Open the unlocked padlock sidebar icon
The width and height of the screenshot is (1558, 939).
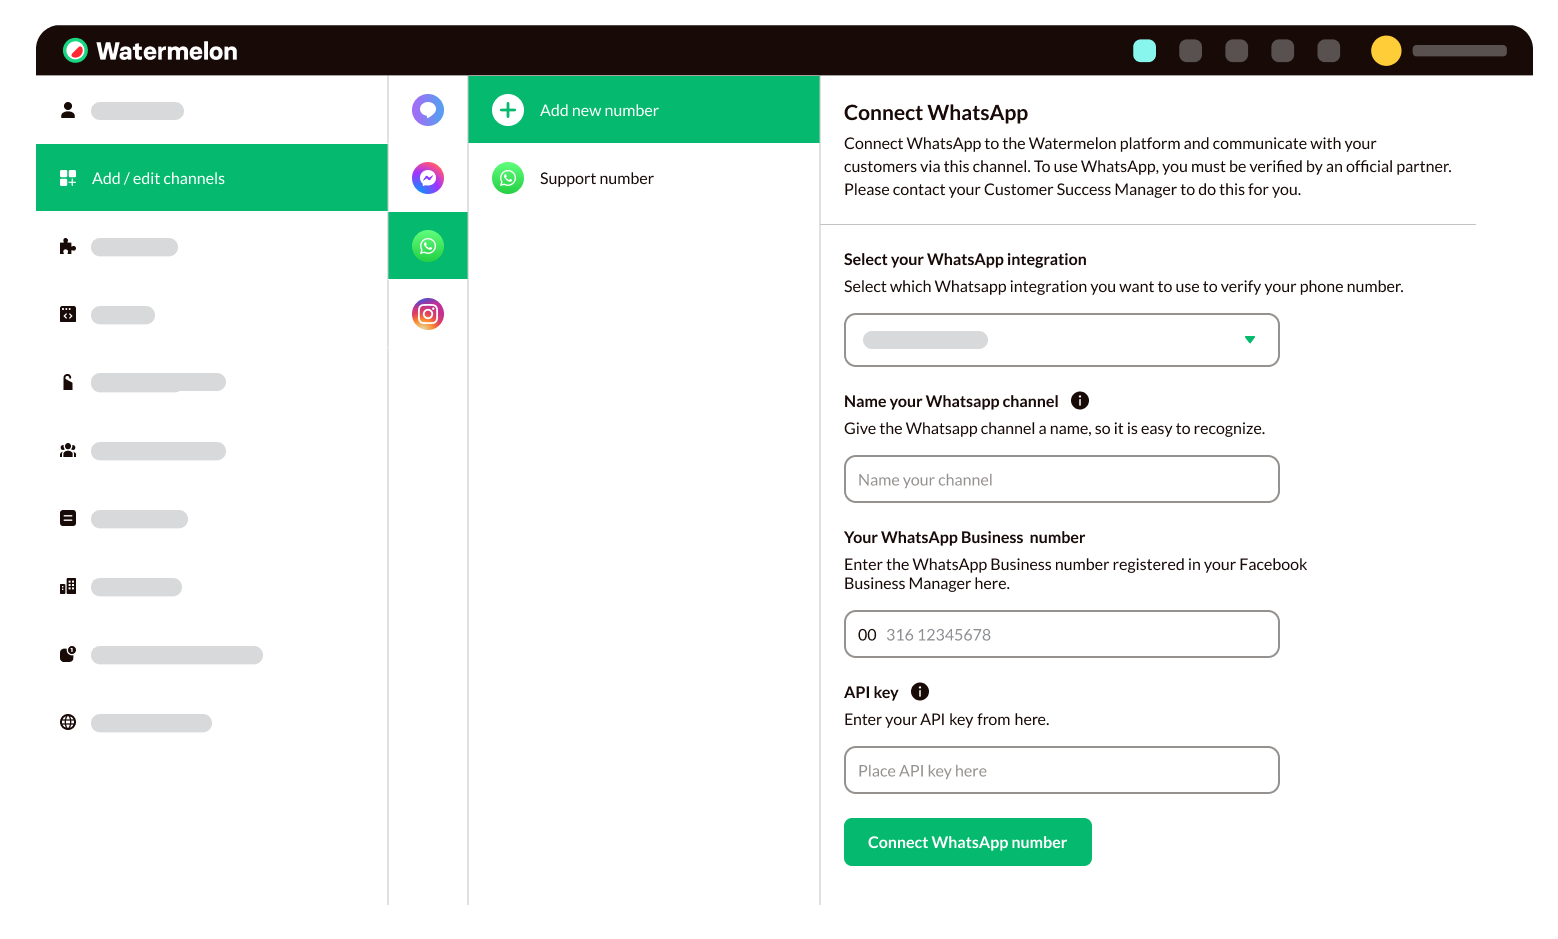click(x=68, y=382)
